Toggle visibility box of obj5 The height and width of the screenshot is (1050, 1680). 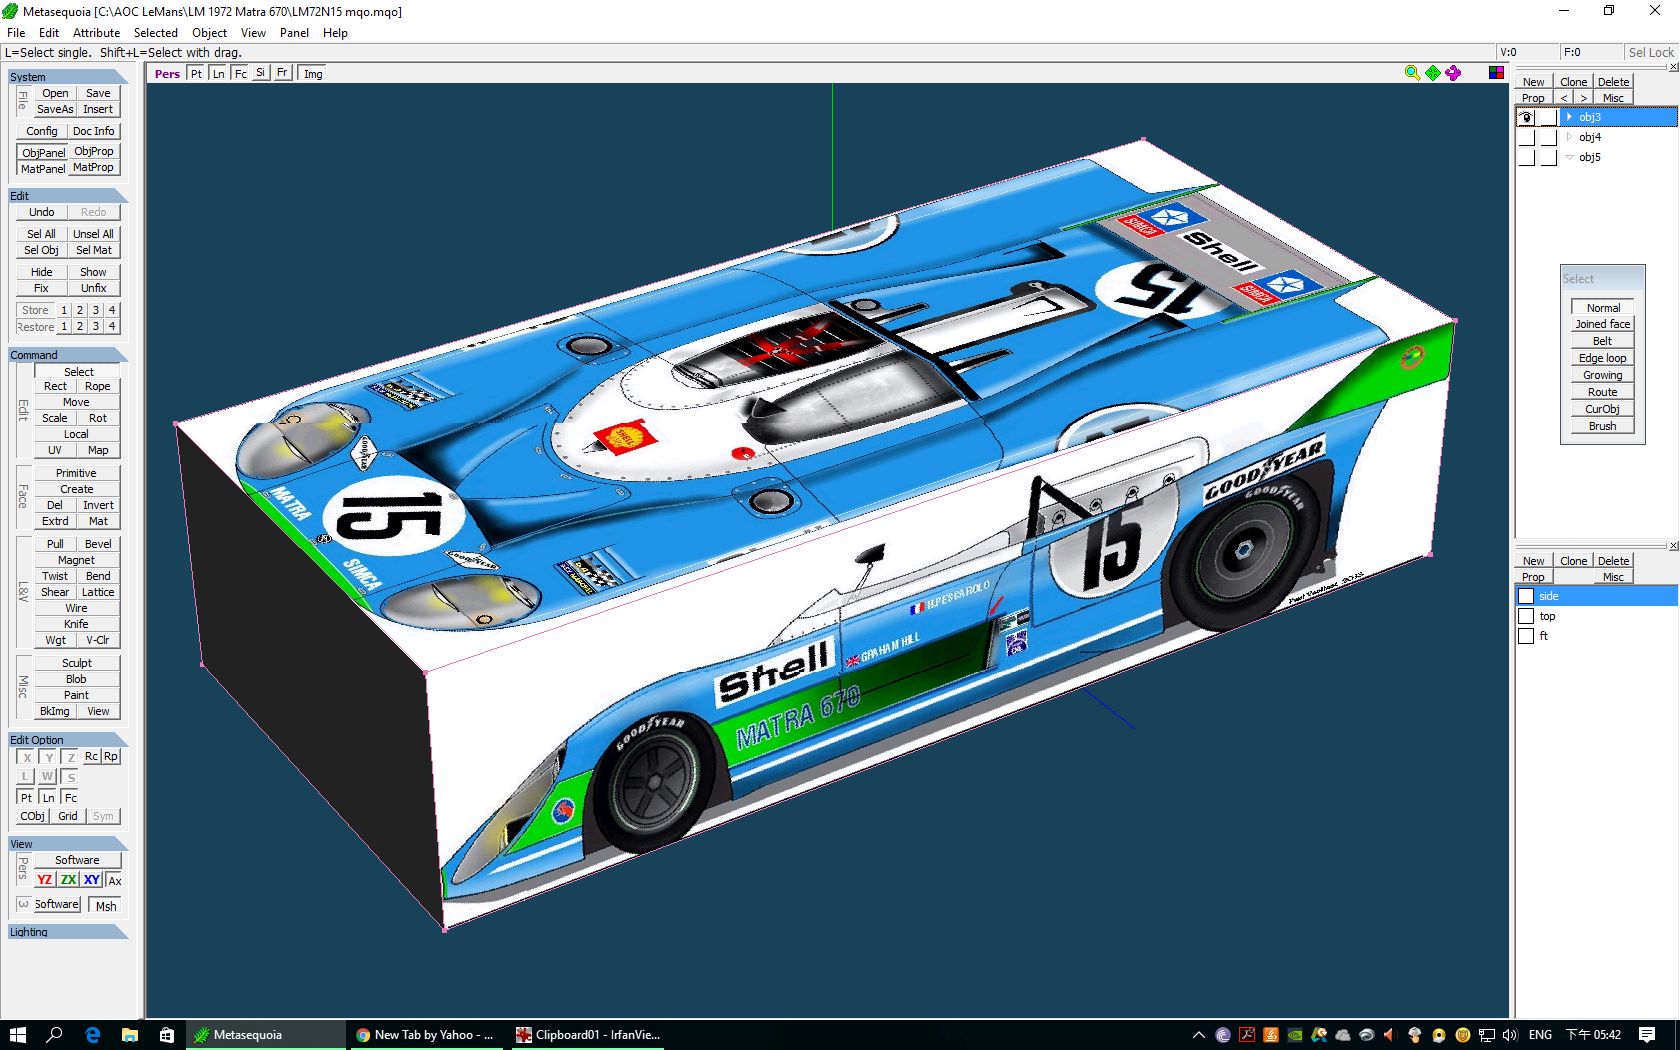click(x=1526, y=157)
